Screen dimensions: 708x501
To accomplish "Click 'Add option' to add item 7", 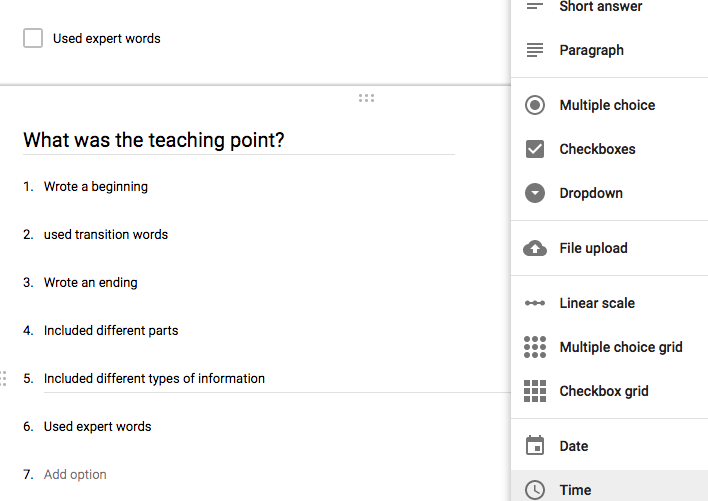I will [75, 474].
